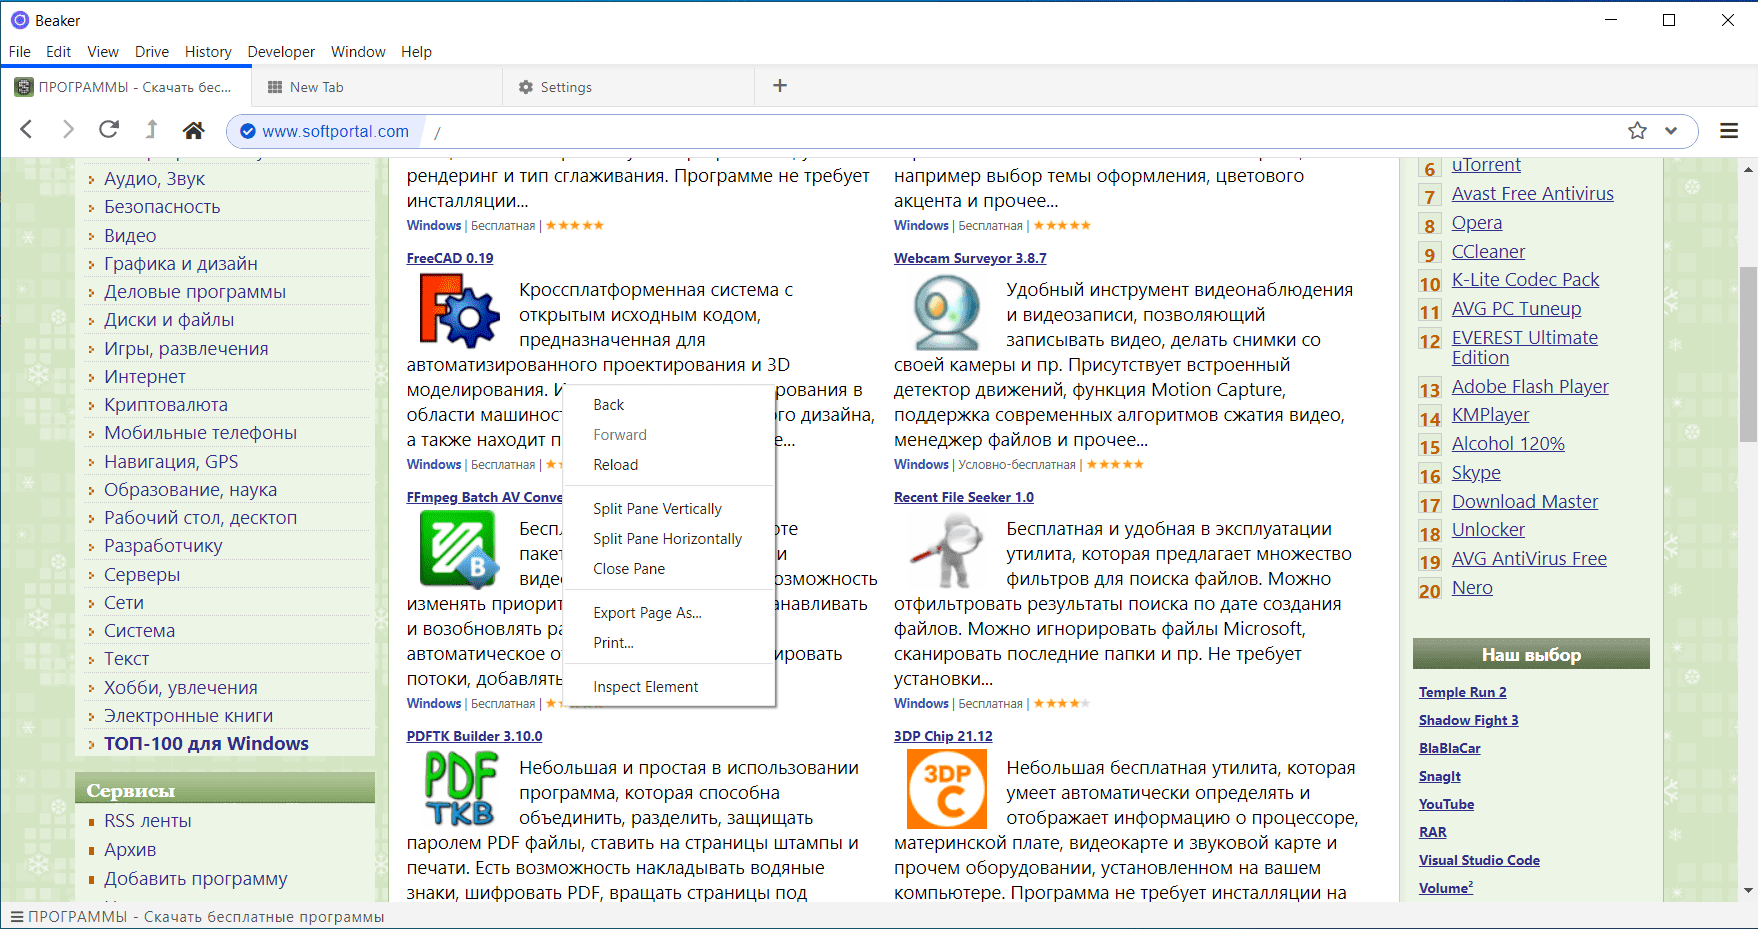Screen dimensions: 1758x929
Task: Open the FreeCAD 0.19 link
Action: 450,258
